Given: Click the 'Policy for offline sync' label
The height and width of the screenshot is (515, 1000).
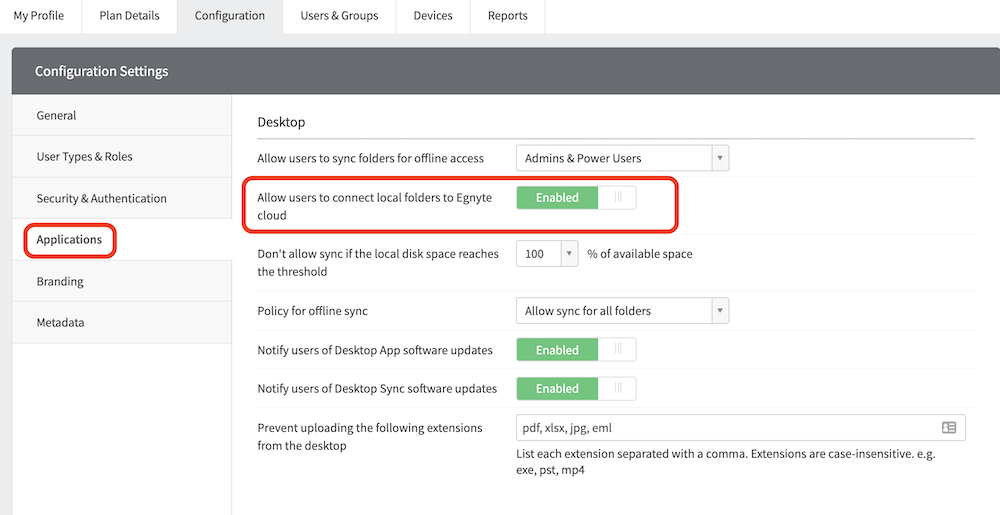Looking at the screenshot, I should [x=312, y=311].
